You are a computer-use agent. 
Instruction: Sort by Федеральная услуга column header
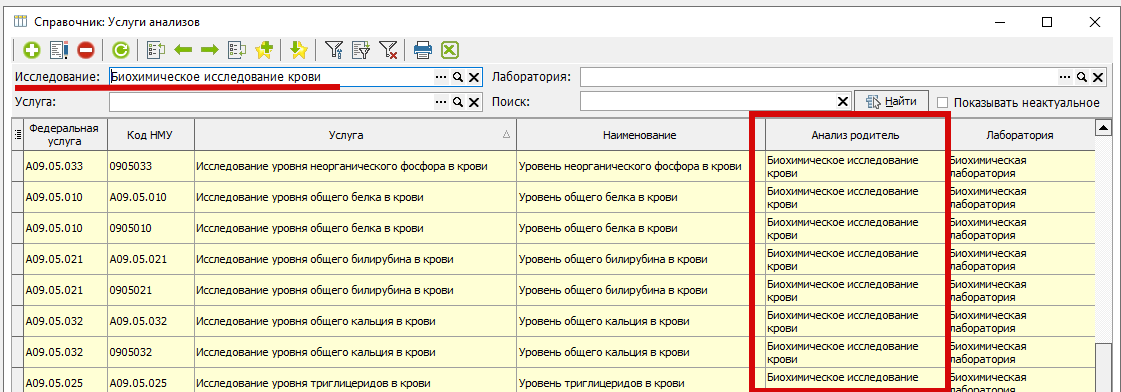[x=66, y=134]
